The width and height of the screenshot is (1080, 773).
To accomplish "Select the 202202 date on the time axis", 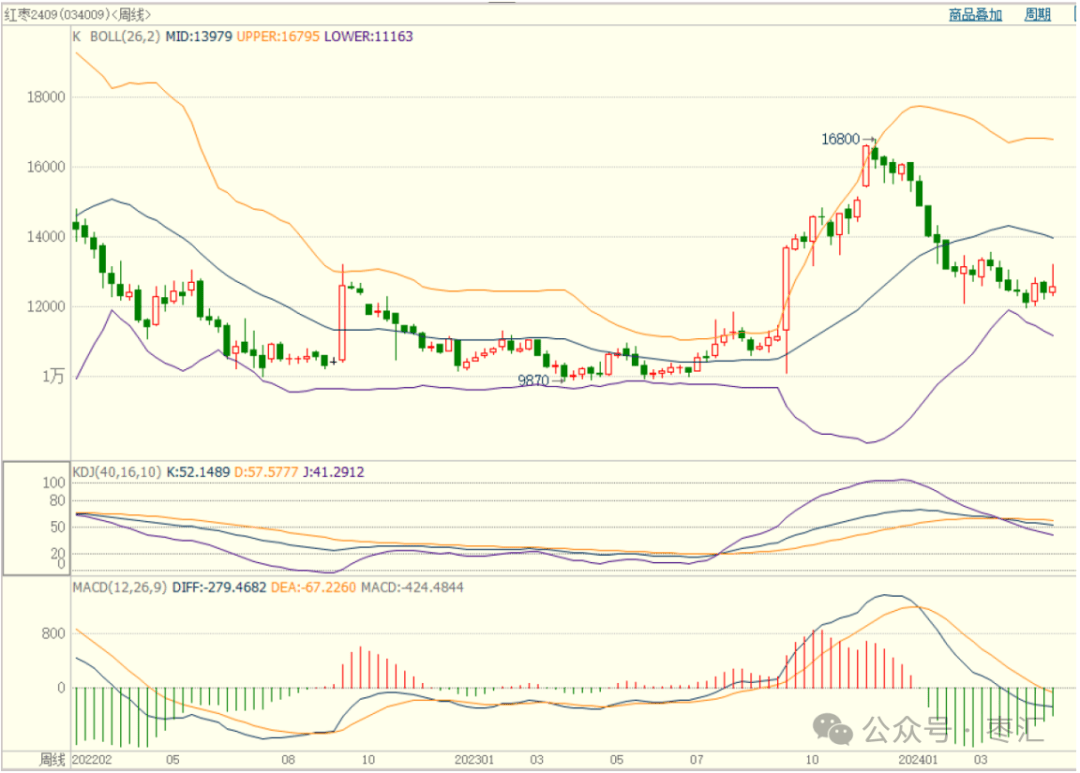I will tap(93, 760).
